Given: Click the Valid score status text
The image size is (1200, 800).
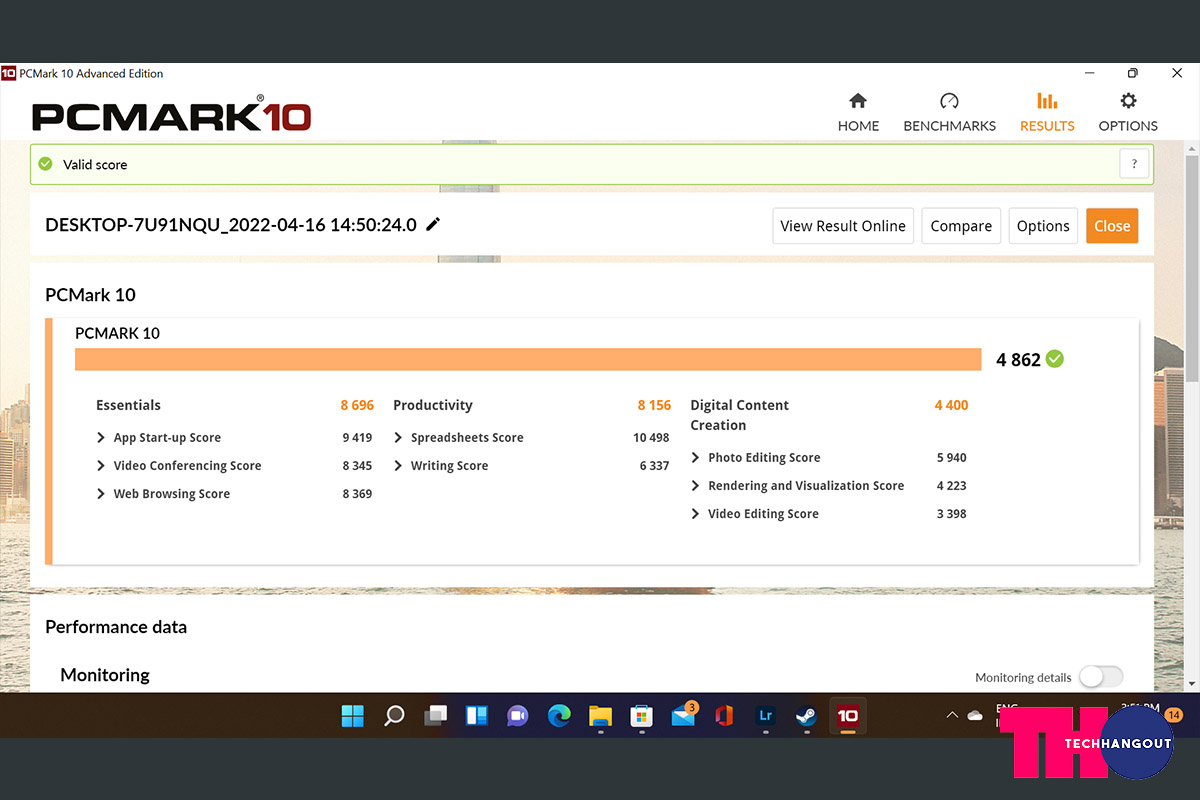Looking at the screenshot, I should [95, 164].
